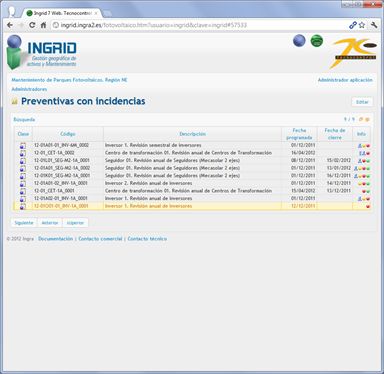Click the green telephone icon in the header
Viewport: 384px width, 374px height.
coord(317,41)
